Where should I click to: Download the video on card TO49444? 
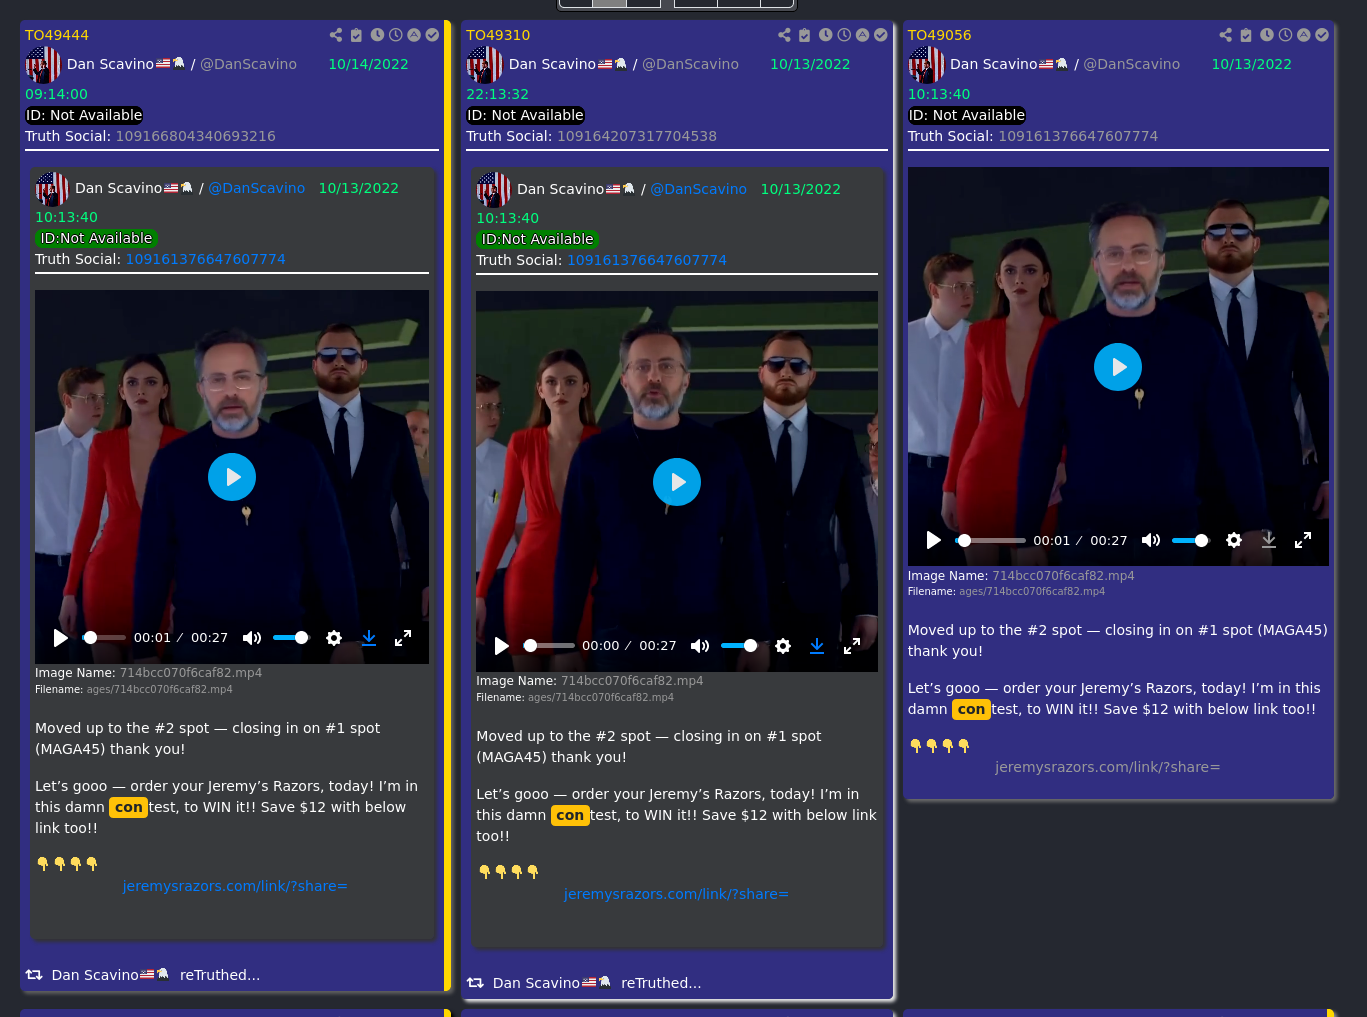click(x=369, y=638)
